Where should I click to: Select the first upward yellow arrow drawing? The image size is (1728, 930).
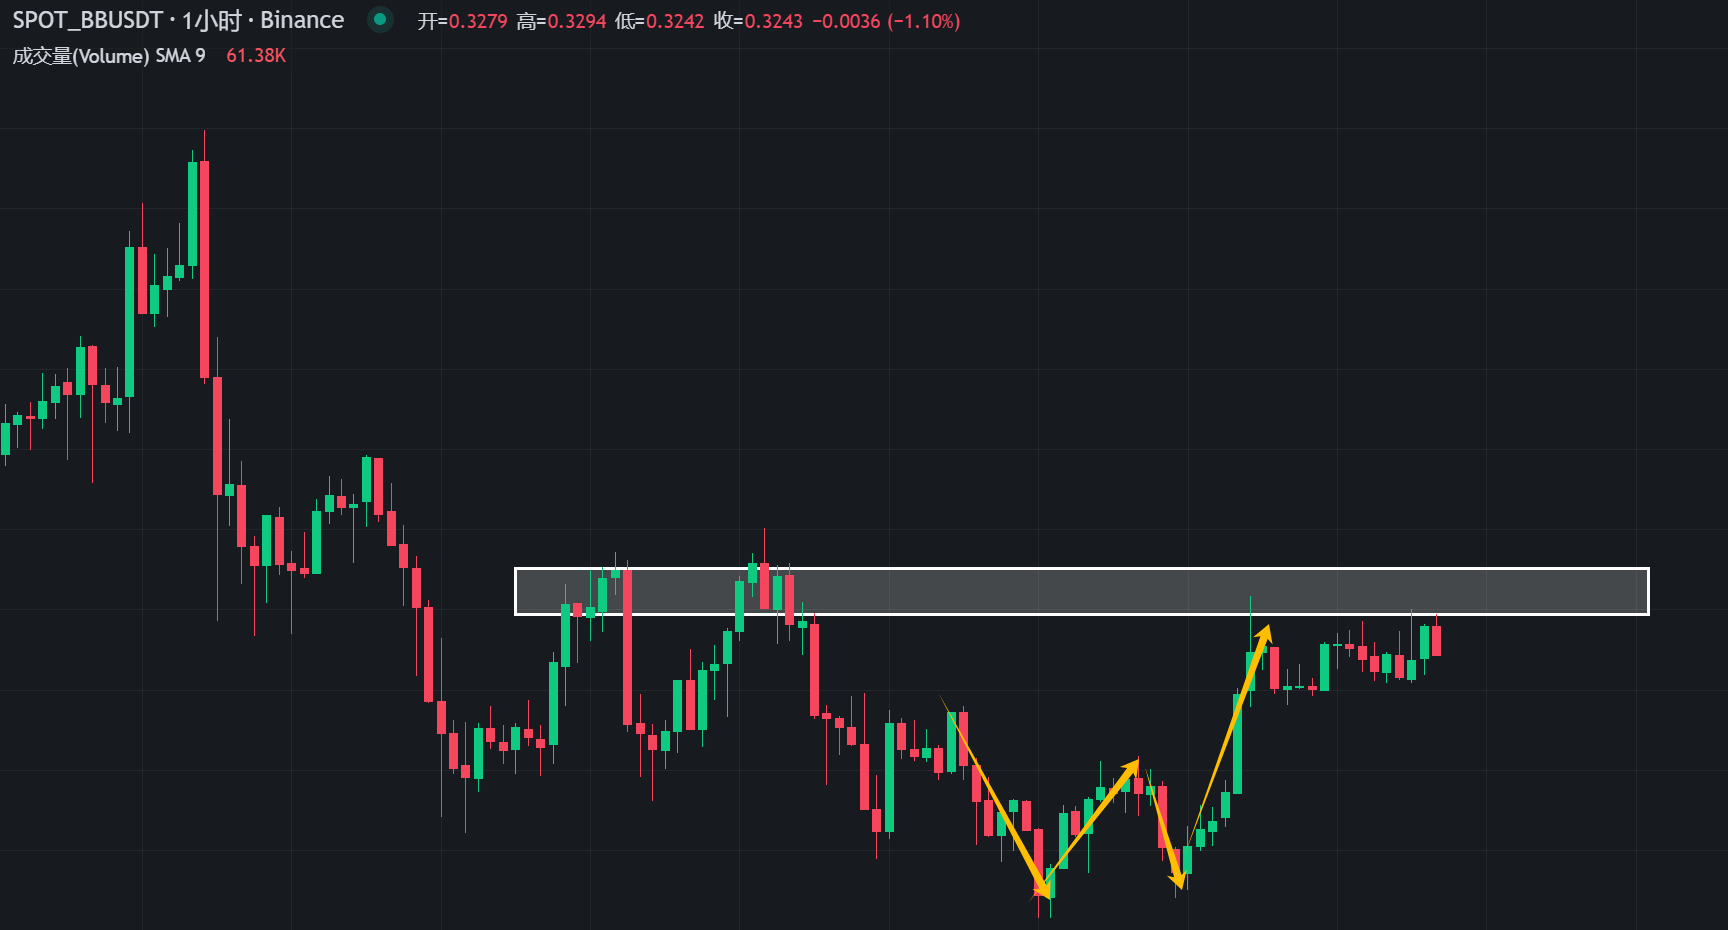click(x=1091, y=826)
